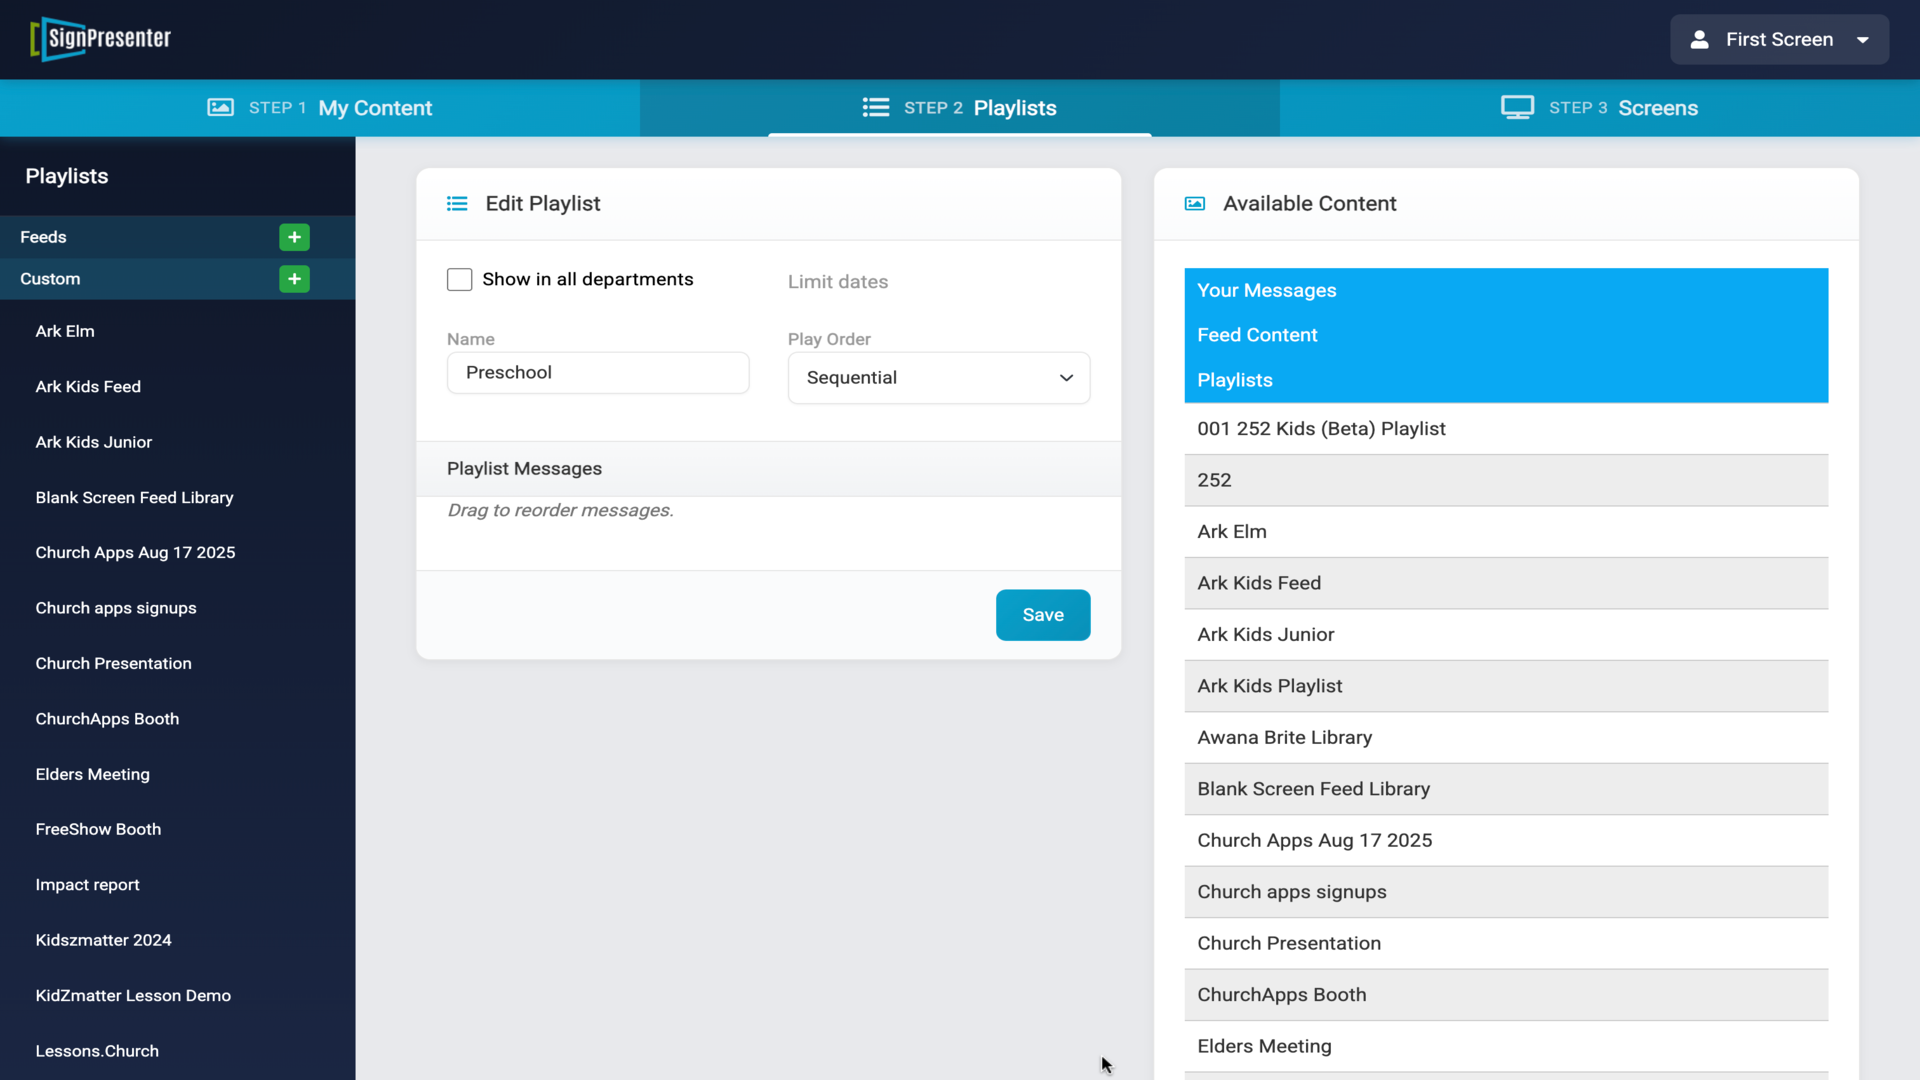Click the Screens monitor icon
Image resolution: width=1920 pixels, height=1080 pixels.
(x=1517, y=108)
